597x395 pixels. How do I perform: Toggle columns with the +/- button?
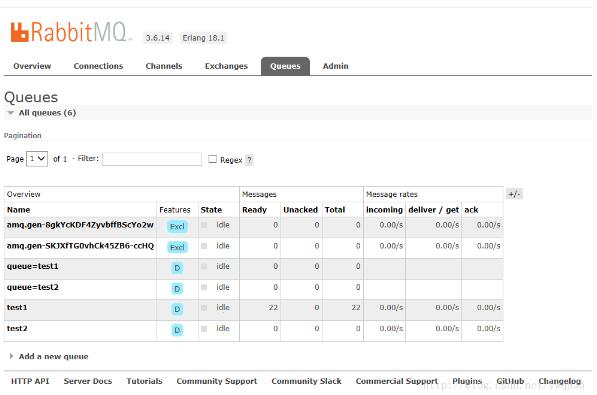point(514,194)
